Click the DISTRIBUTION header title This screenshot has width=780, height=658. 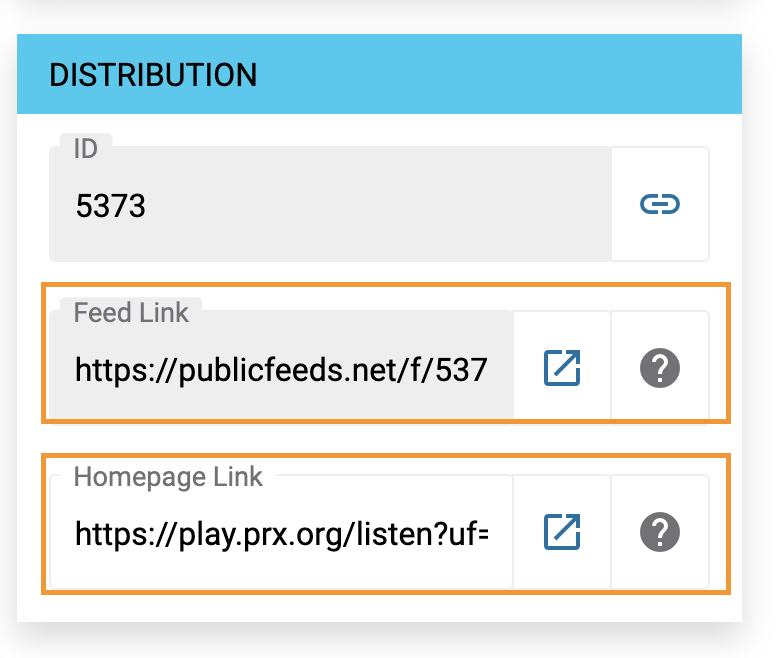click(x=153, y=75)
